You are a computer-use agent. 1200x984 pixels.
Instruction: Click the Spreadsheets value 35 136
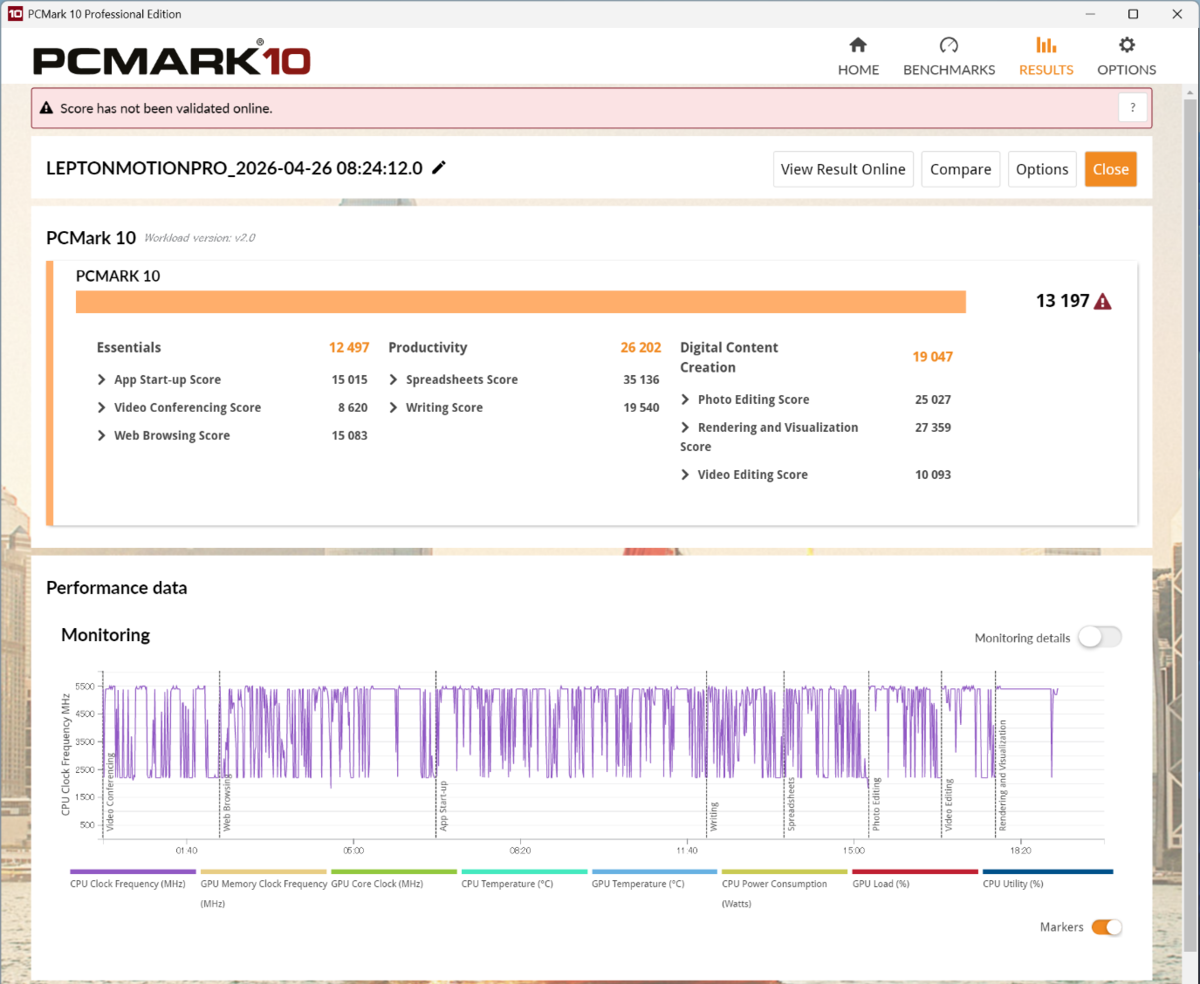(642, 380)
